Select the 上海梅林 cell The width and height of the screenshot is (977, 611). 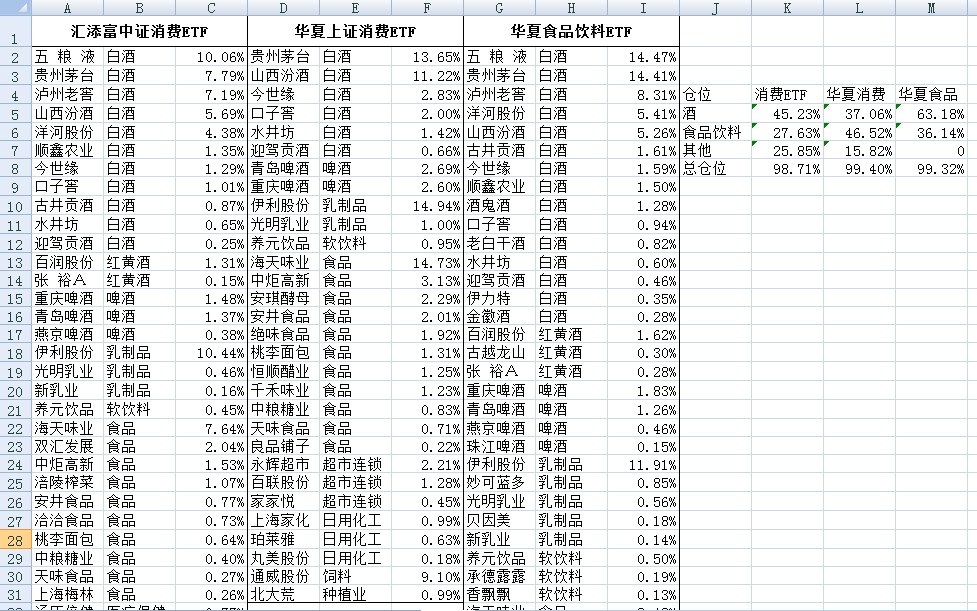[x=68, y=595]
